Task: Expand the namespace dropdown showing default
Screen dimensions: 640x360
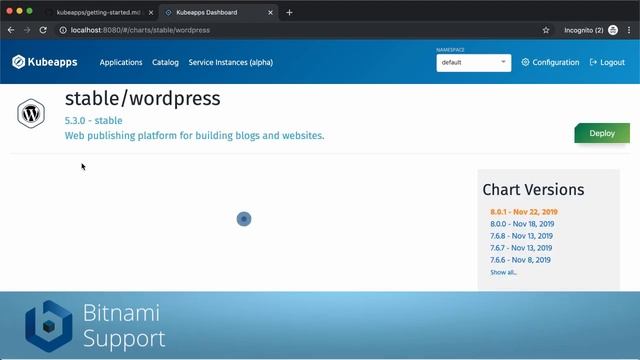Action: (473, 63)
